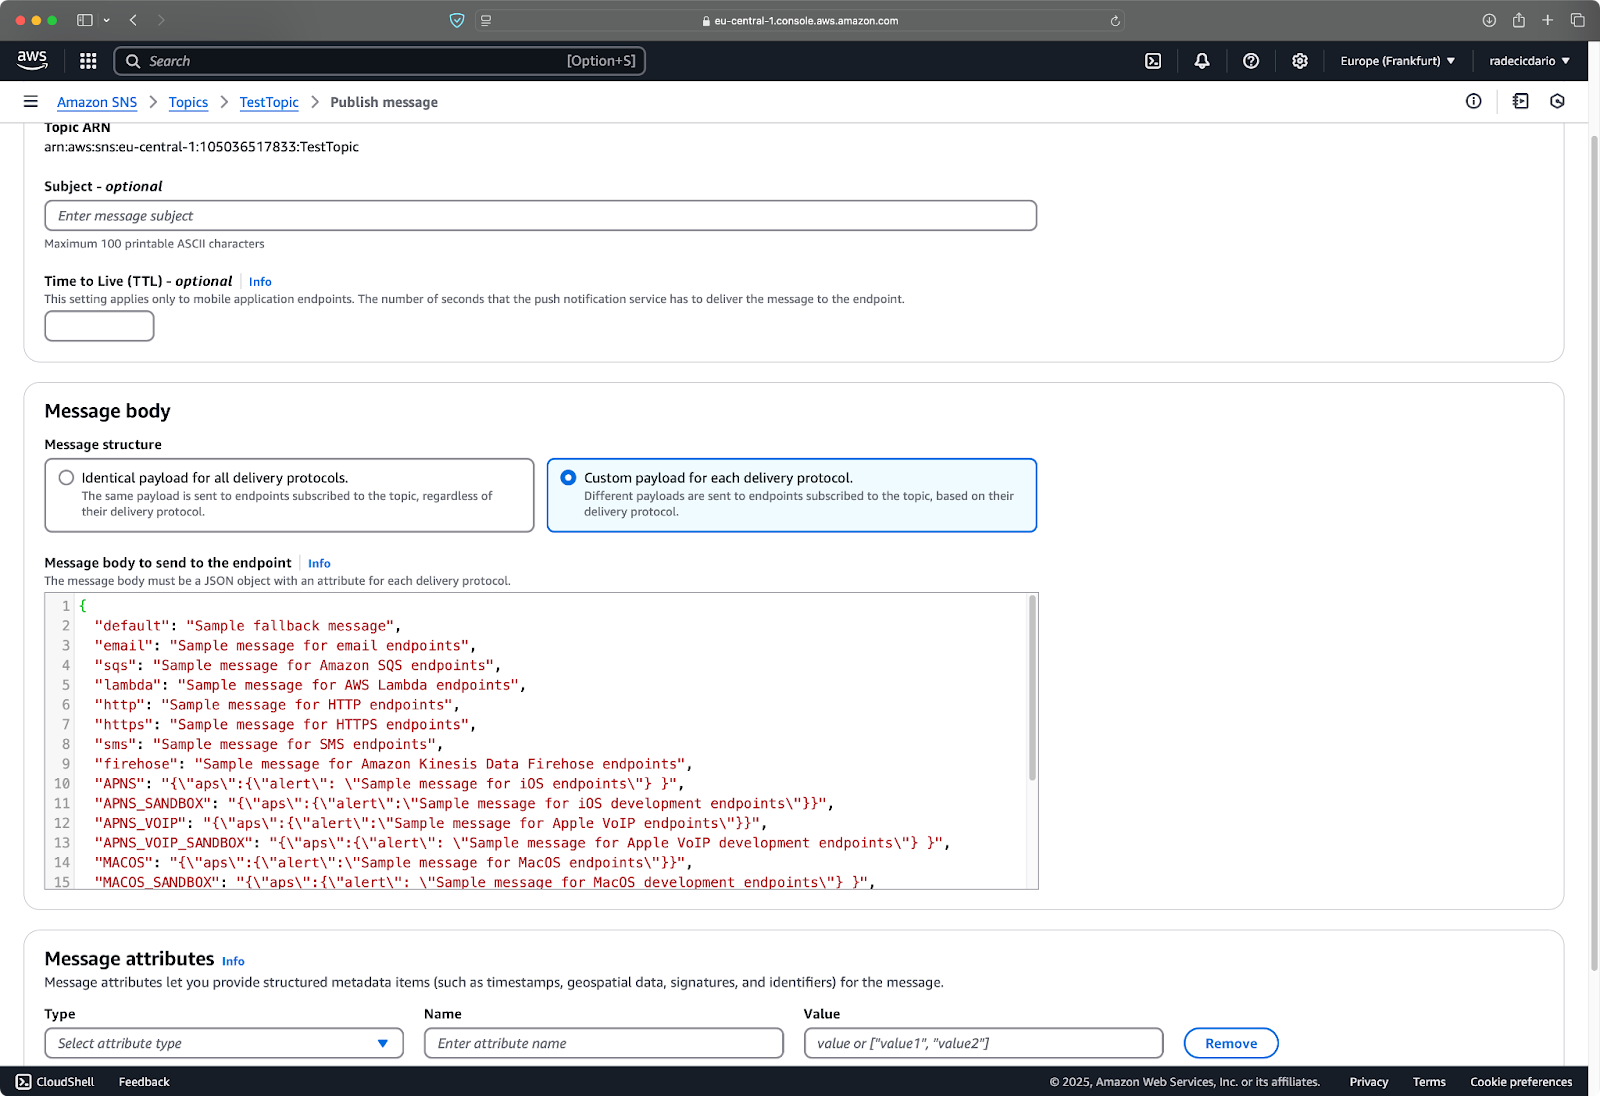Focus the Enter message subject field
The width and height of the screenshot is (1600, 1096).
540,216
